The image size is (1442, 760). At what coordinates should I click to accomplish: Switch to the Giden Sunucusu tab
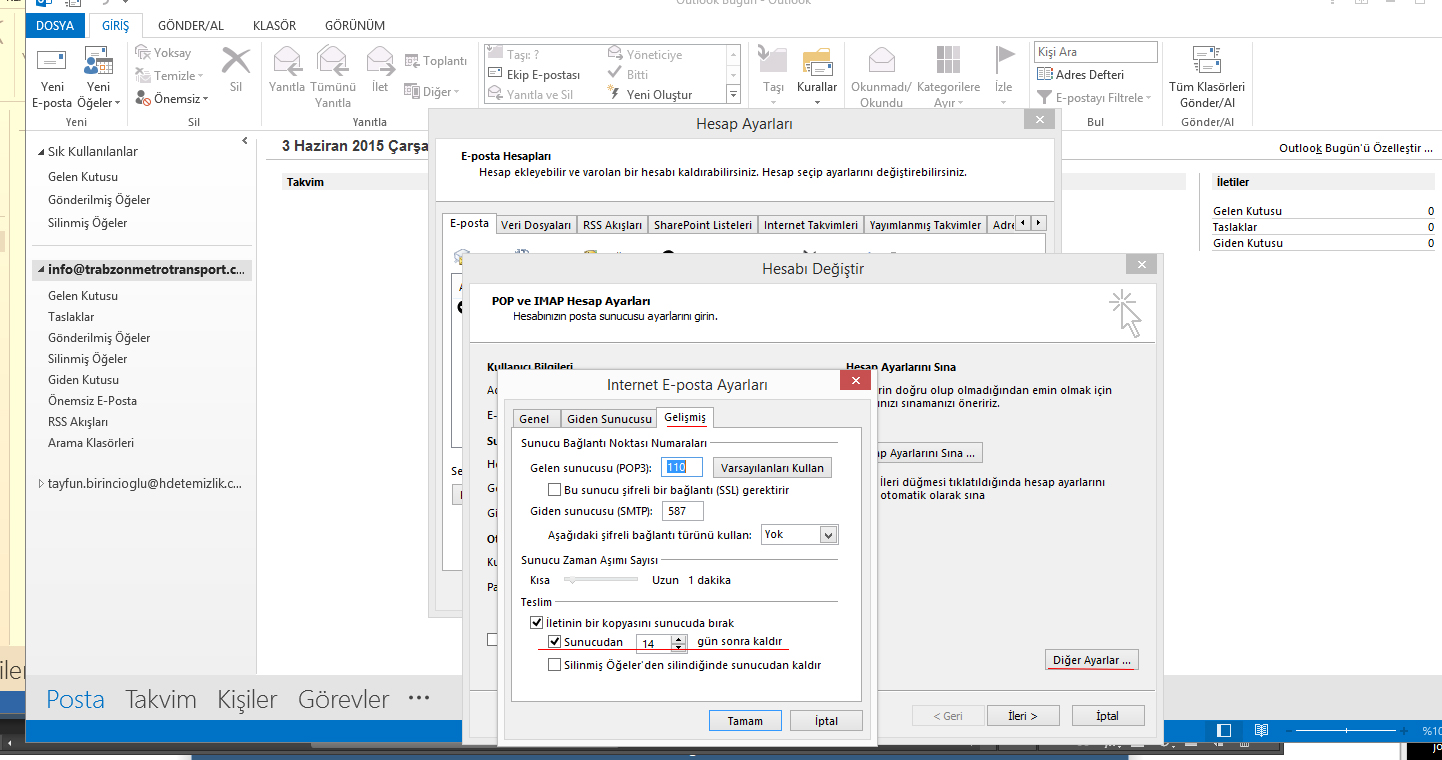(x=609, y=419)
